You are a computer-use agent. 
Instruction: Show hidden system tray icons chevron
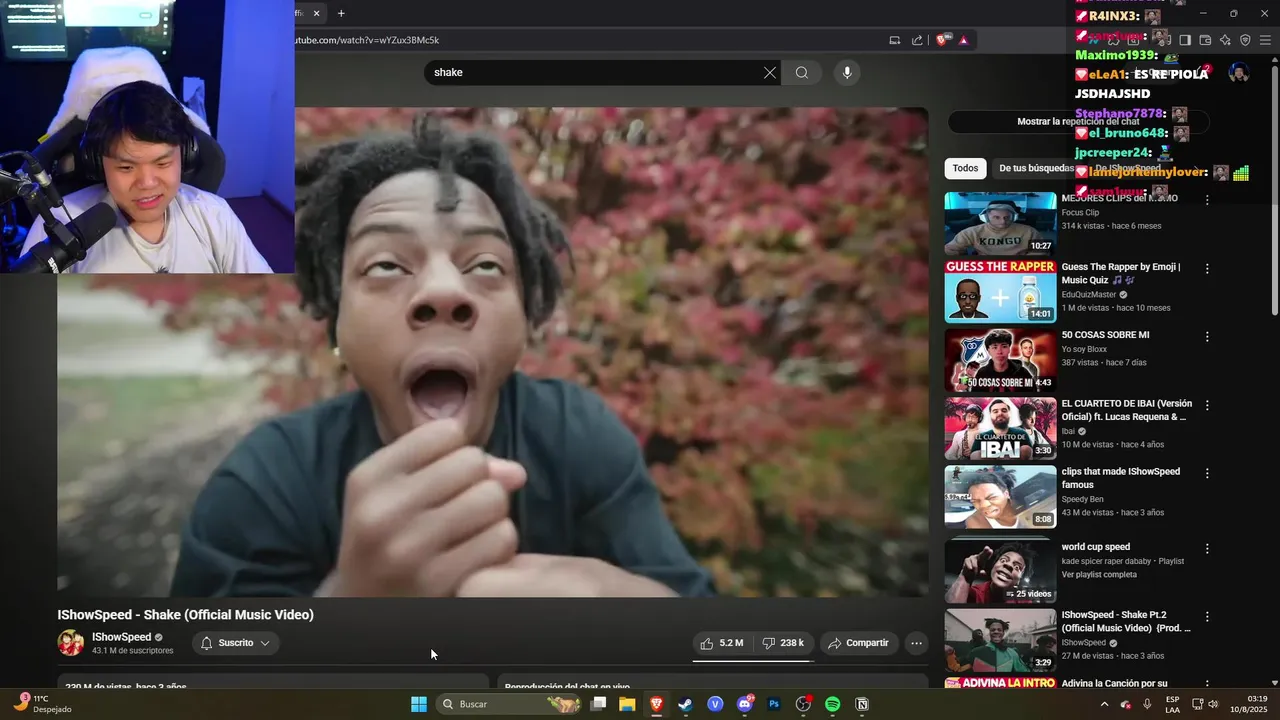[1104, 704]
